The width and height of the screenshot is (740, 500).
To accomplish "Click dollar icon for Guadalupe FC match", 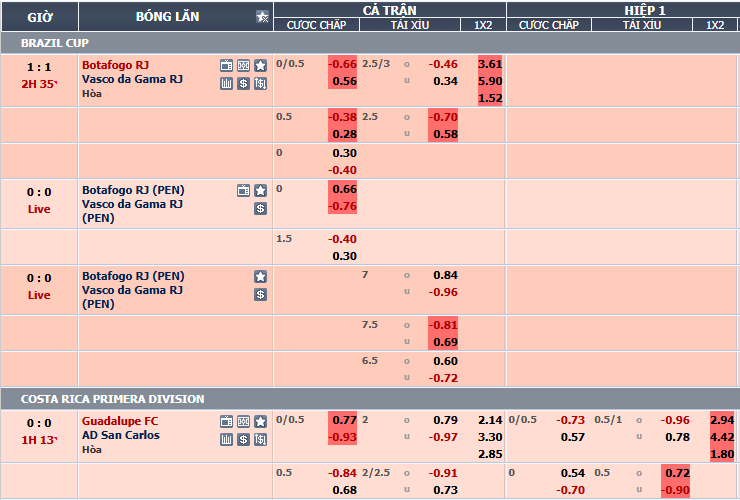I will click(244, 440).
